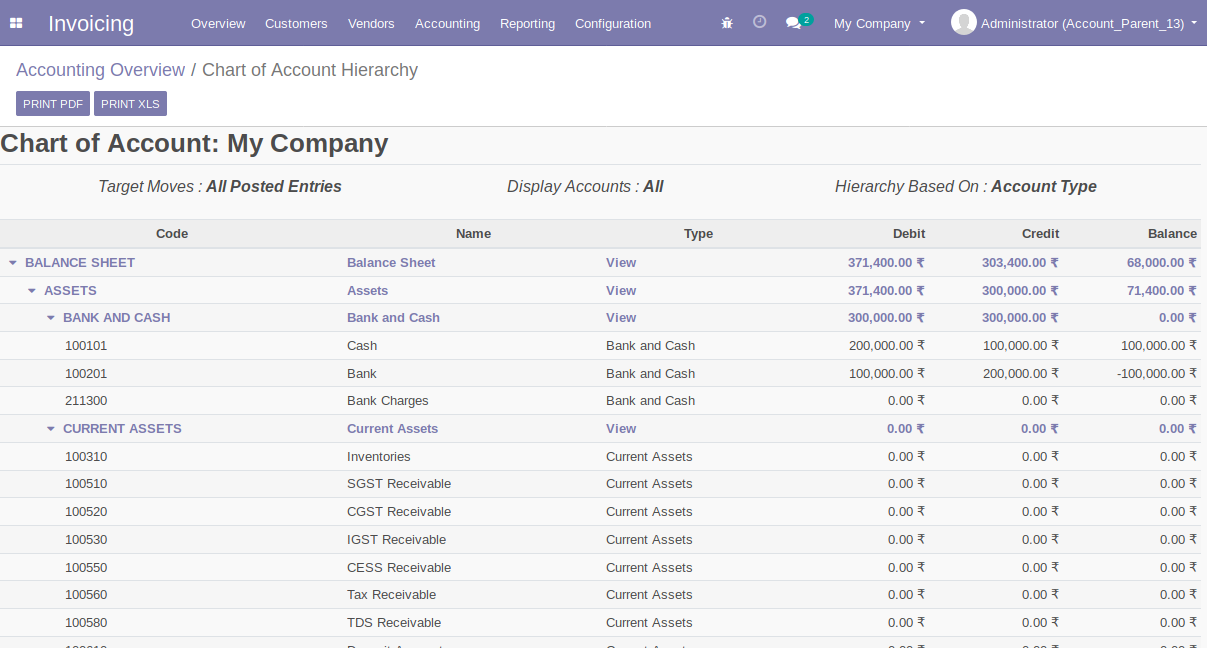1207x648 pixels.
Task: Click the CGST Receivable account name
Action: (x=399, y=512)
